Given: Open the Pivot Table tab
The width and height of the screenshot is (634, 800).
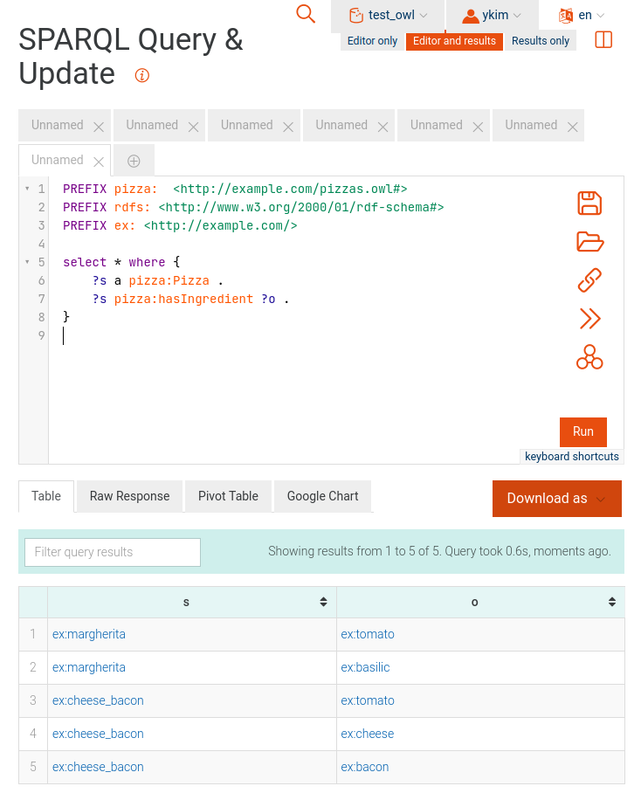Looking at the screenshot, I should click(228, 496).
